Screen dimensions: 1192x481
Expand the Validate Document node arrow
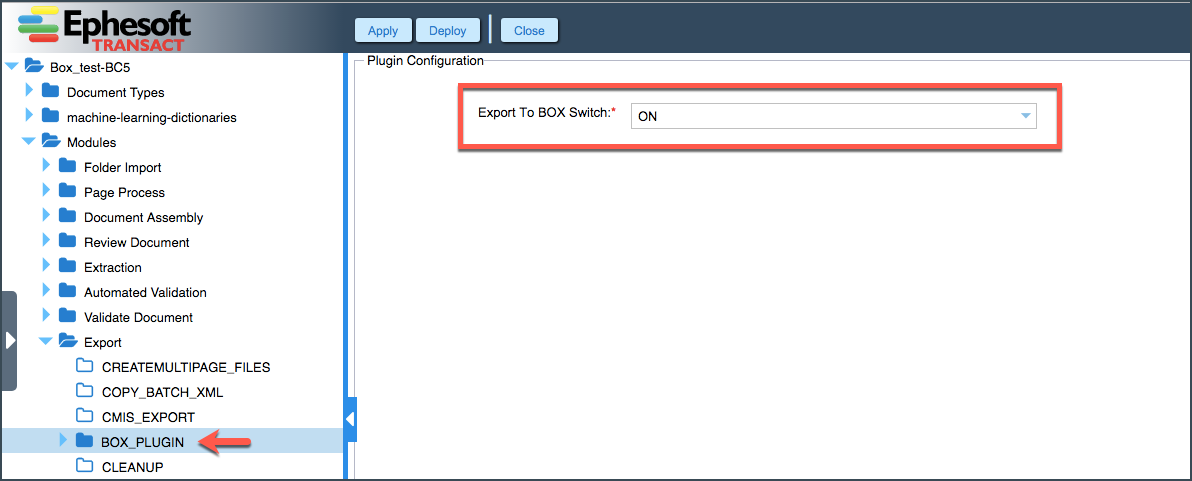(x=46, y=316)
